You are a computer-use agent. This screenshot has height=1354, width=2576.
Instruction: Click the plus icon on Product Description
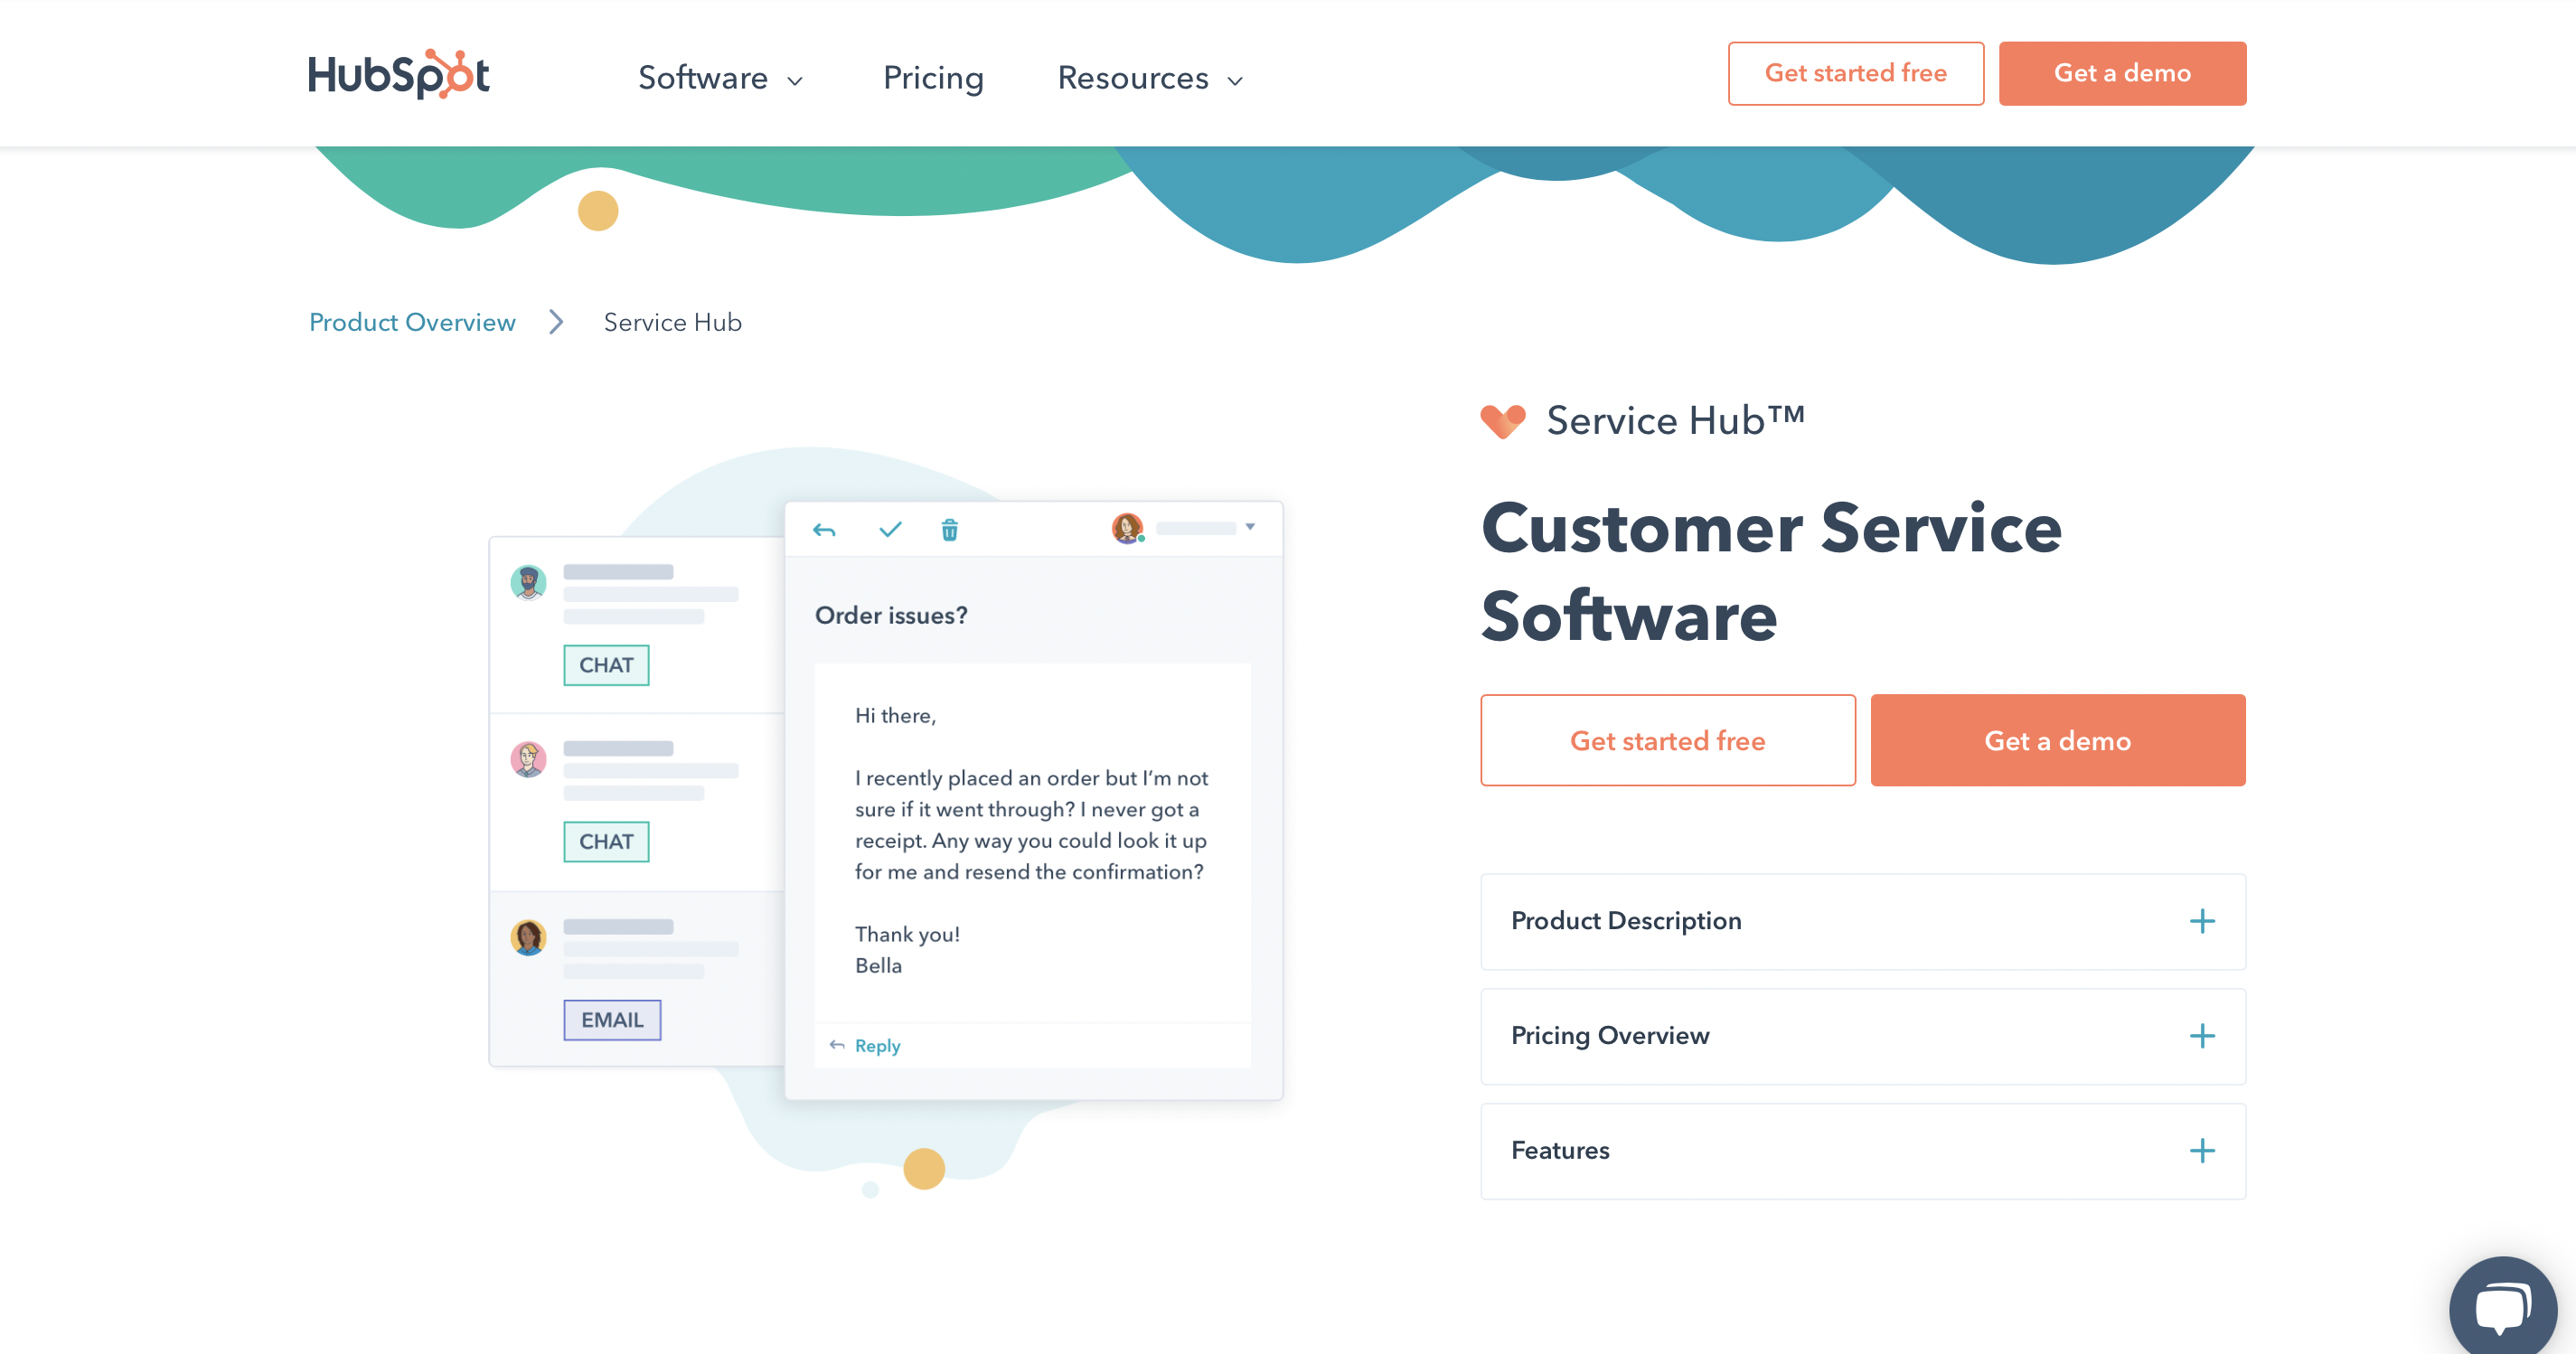[x=2202, y=921]
